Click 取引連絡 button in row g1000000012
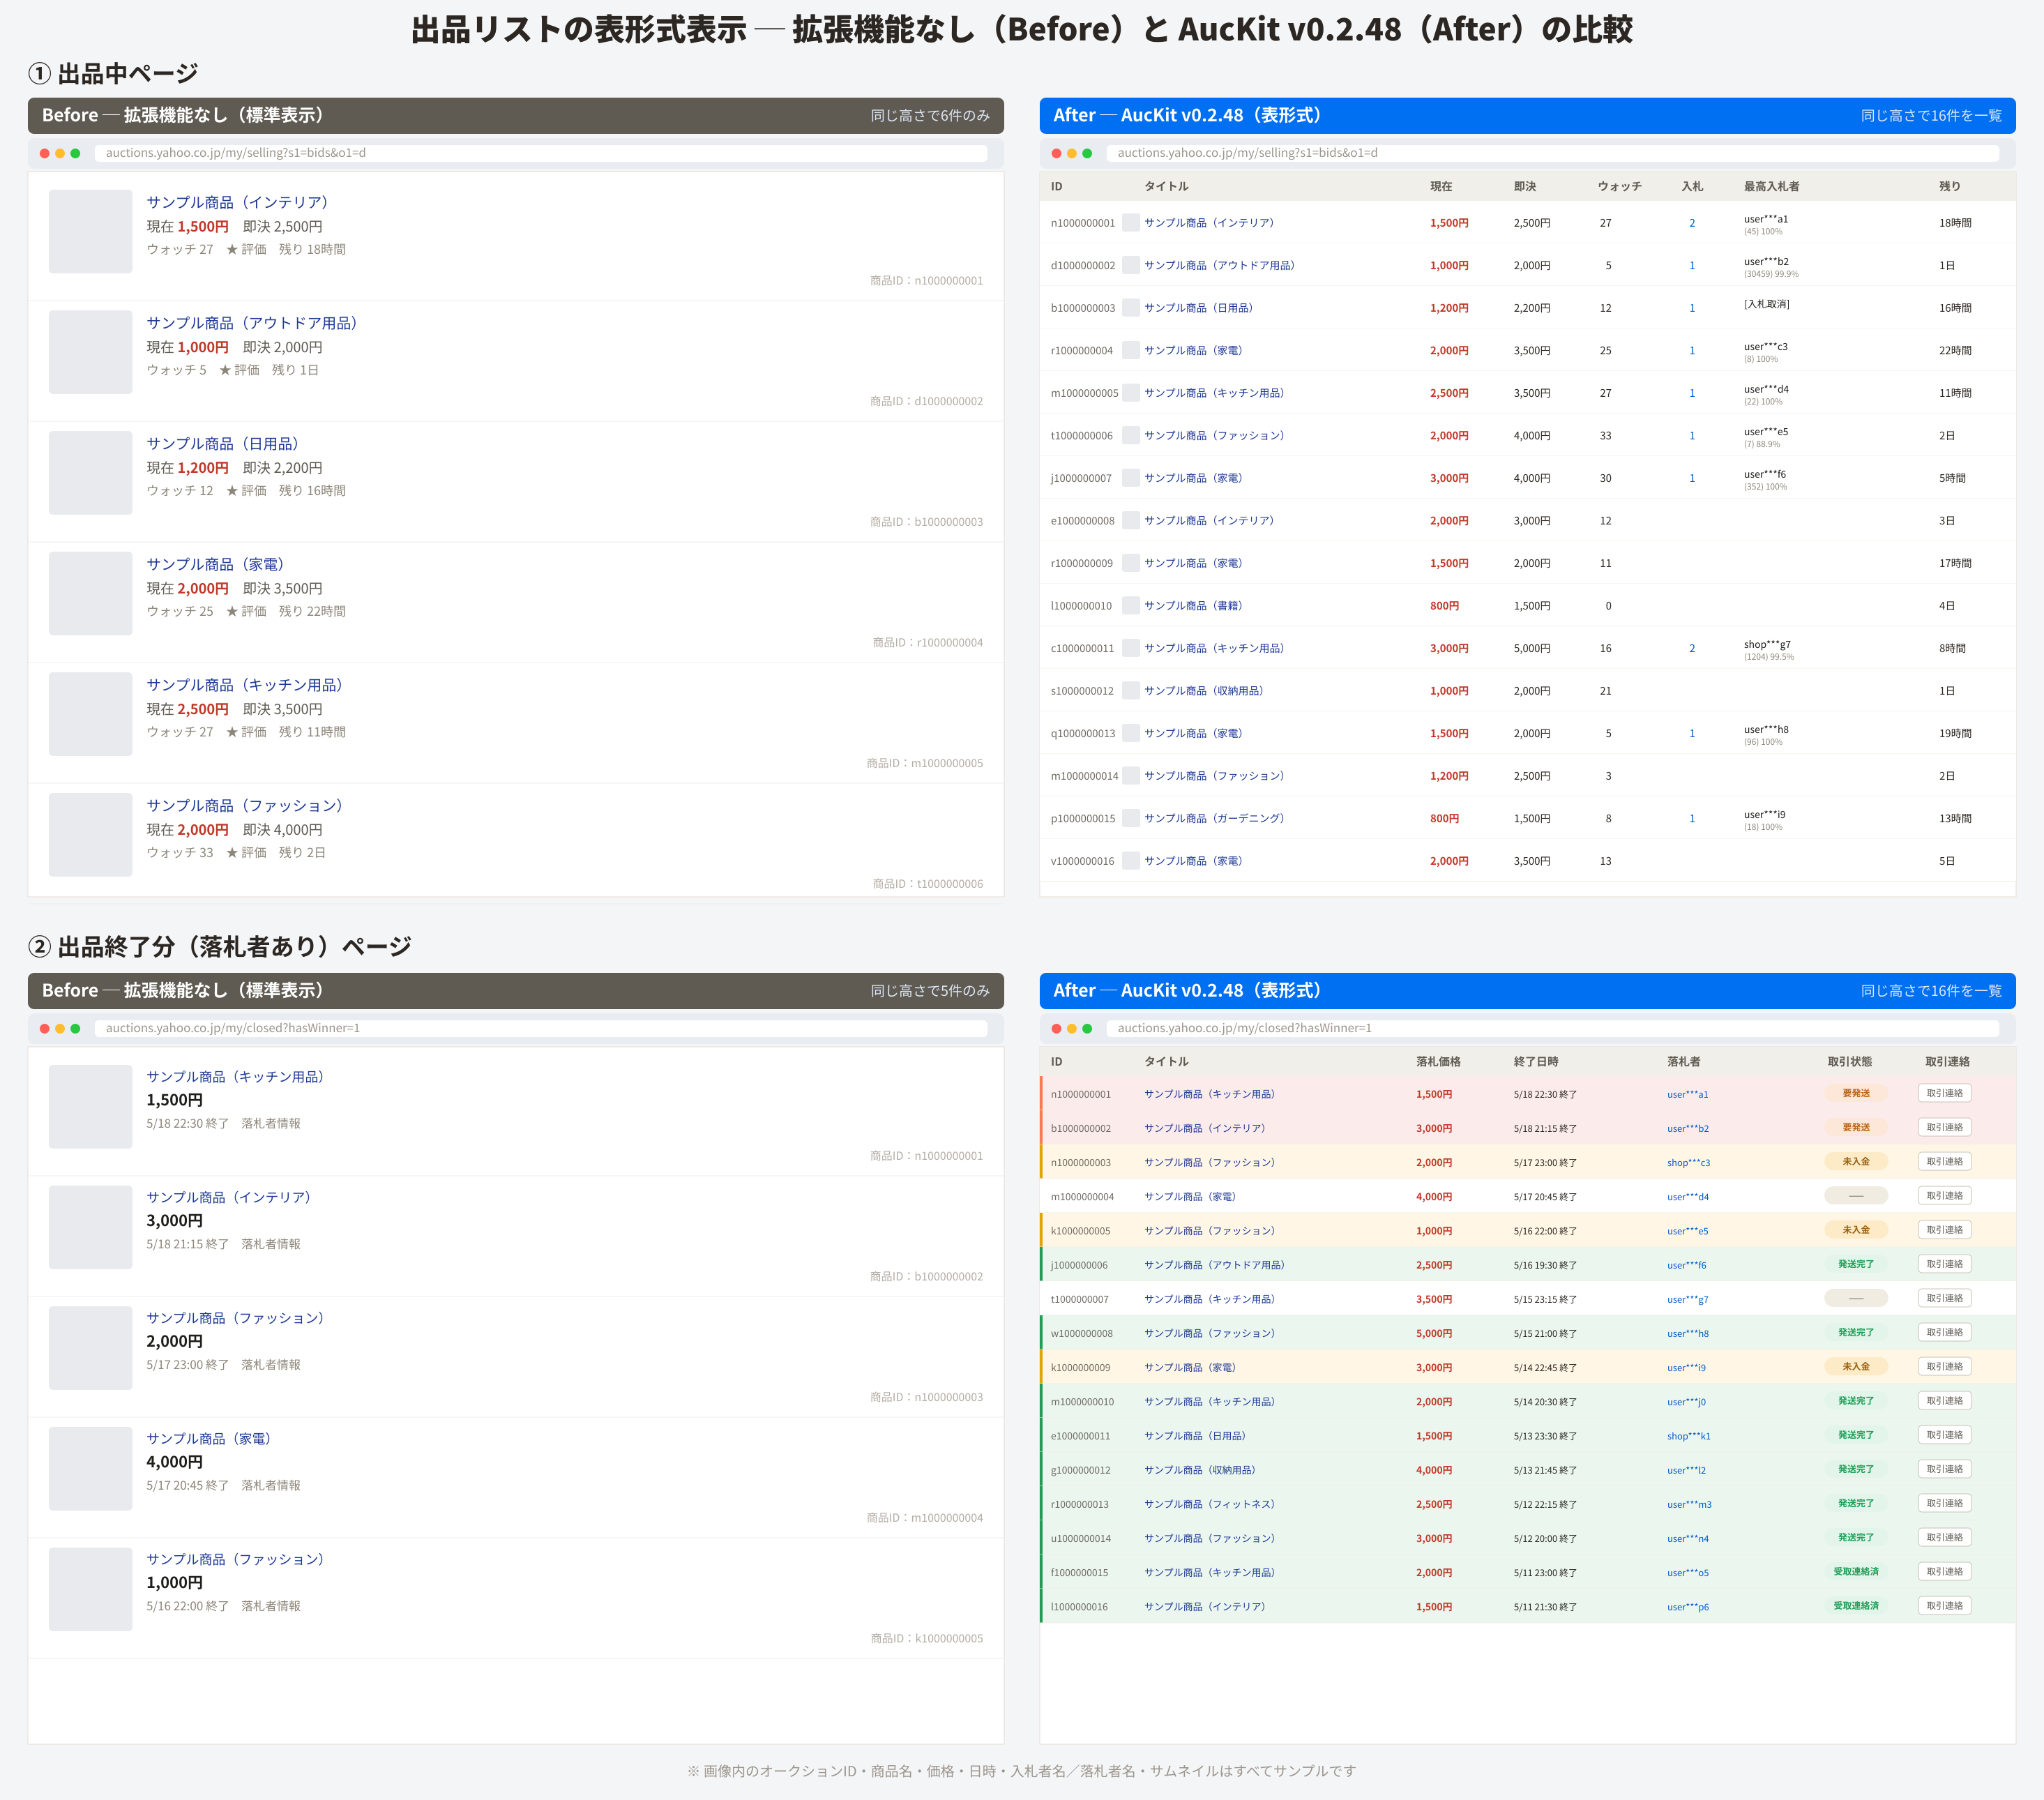2044x1800 pixels. (x=1945, y=1469)
